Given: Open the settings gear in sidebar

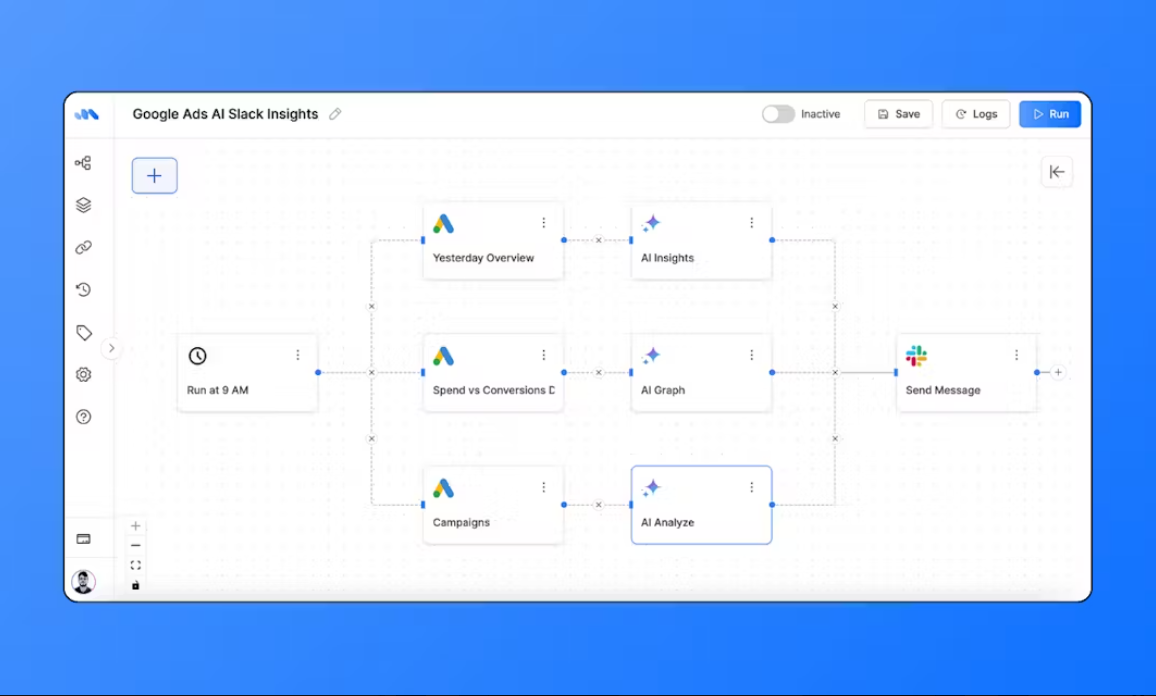Looking at the screenshot, I should (x=83, y=375).
